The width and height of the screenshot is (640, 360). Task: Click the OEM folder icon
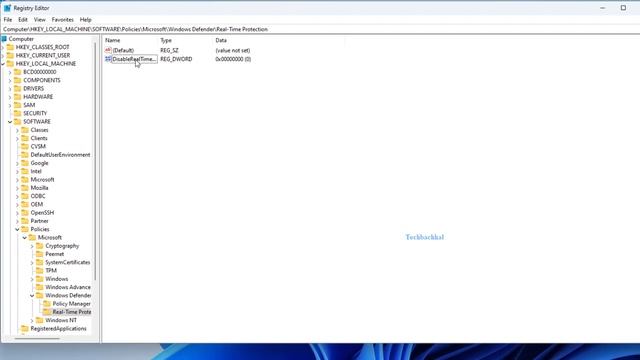[25, 204]
